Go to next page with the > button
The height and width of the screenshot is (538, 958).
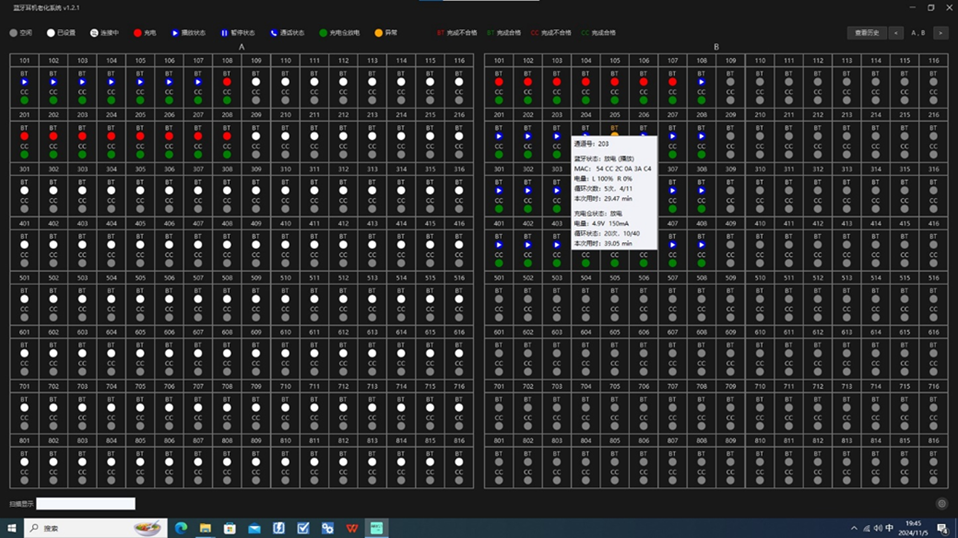(x=940, y=33)
